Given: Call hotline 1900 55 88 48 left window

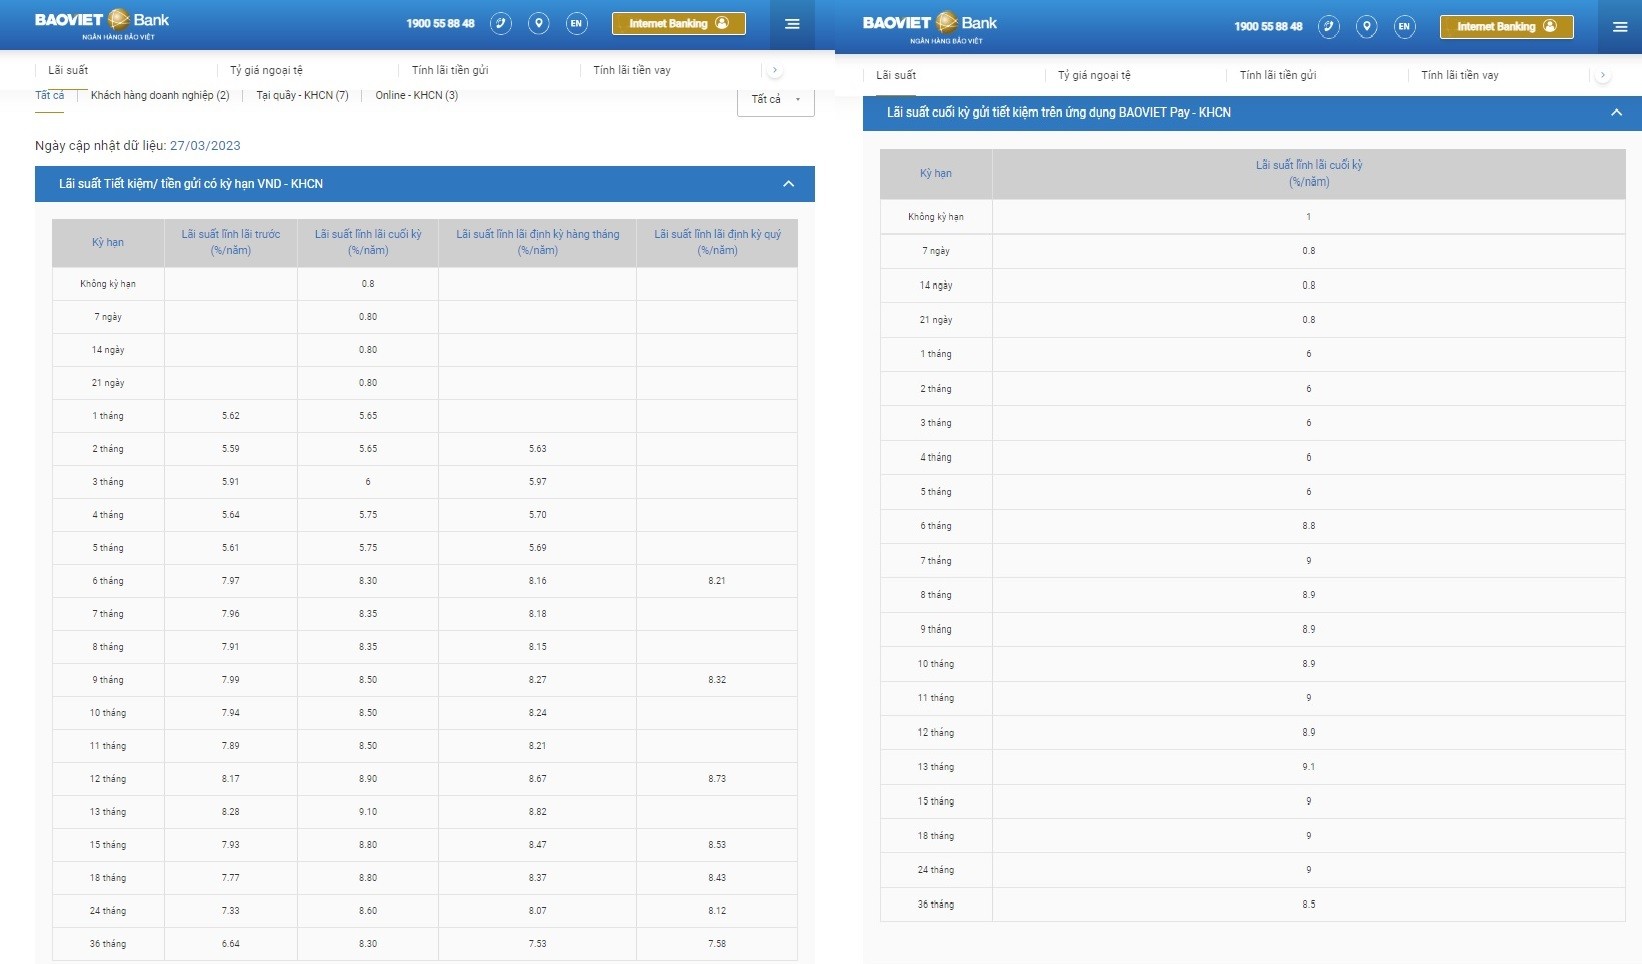Looking at the screenshot, I should 440,24.
